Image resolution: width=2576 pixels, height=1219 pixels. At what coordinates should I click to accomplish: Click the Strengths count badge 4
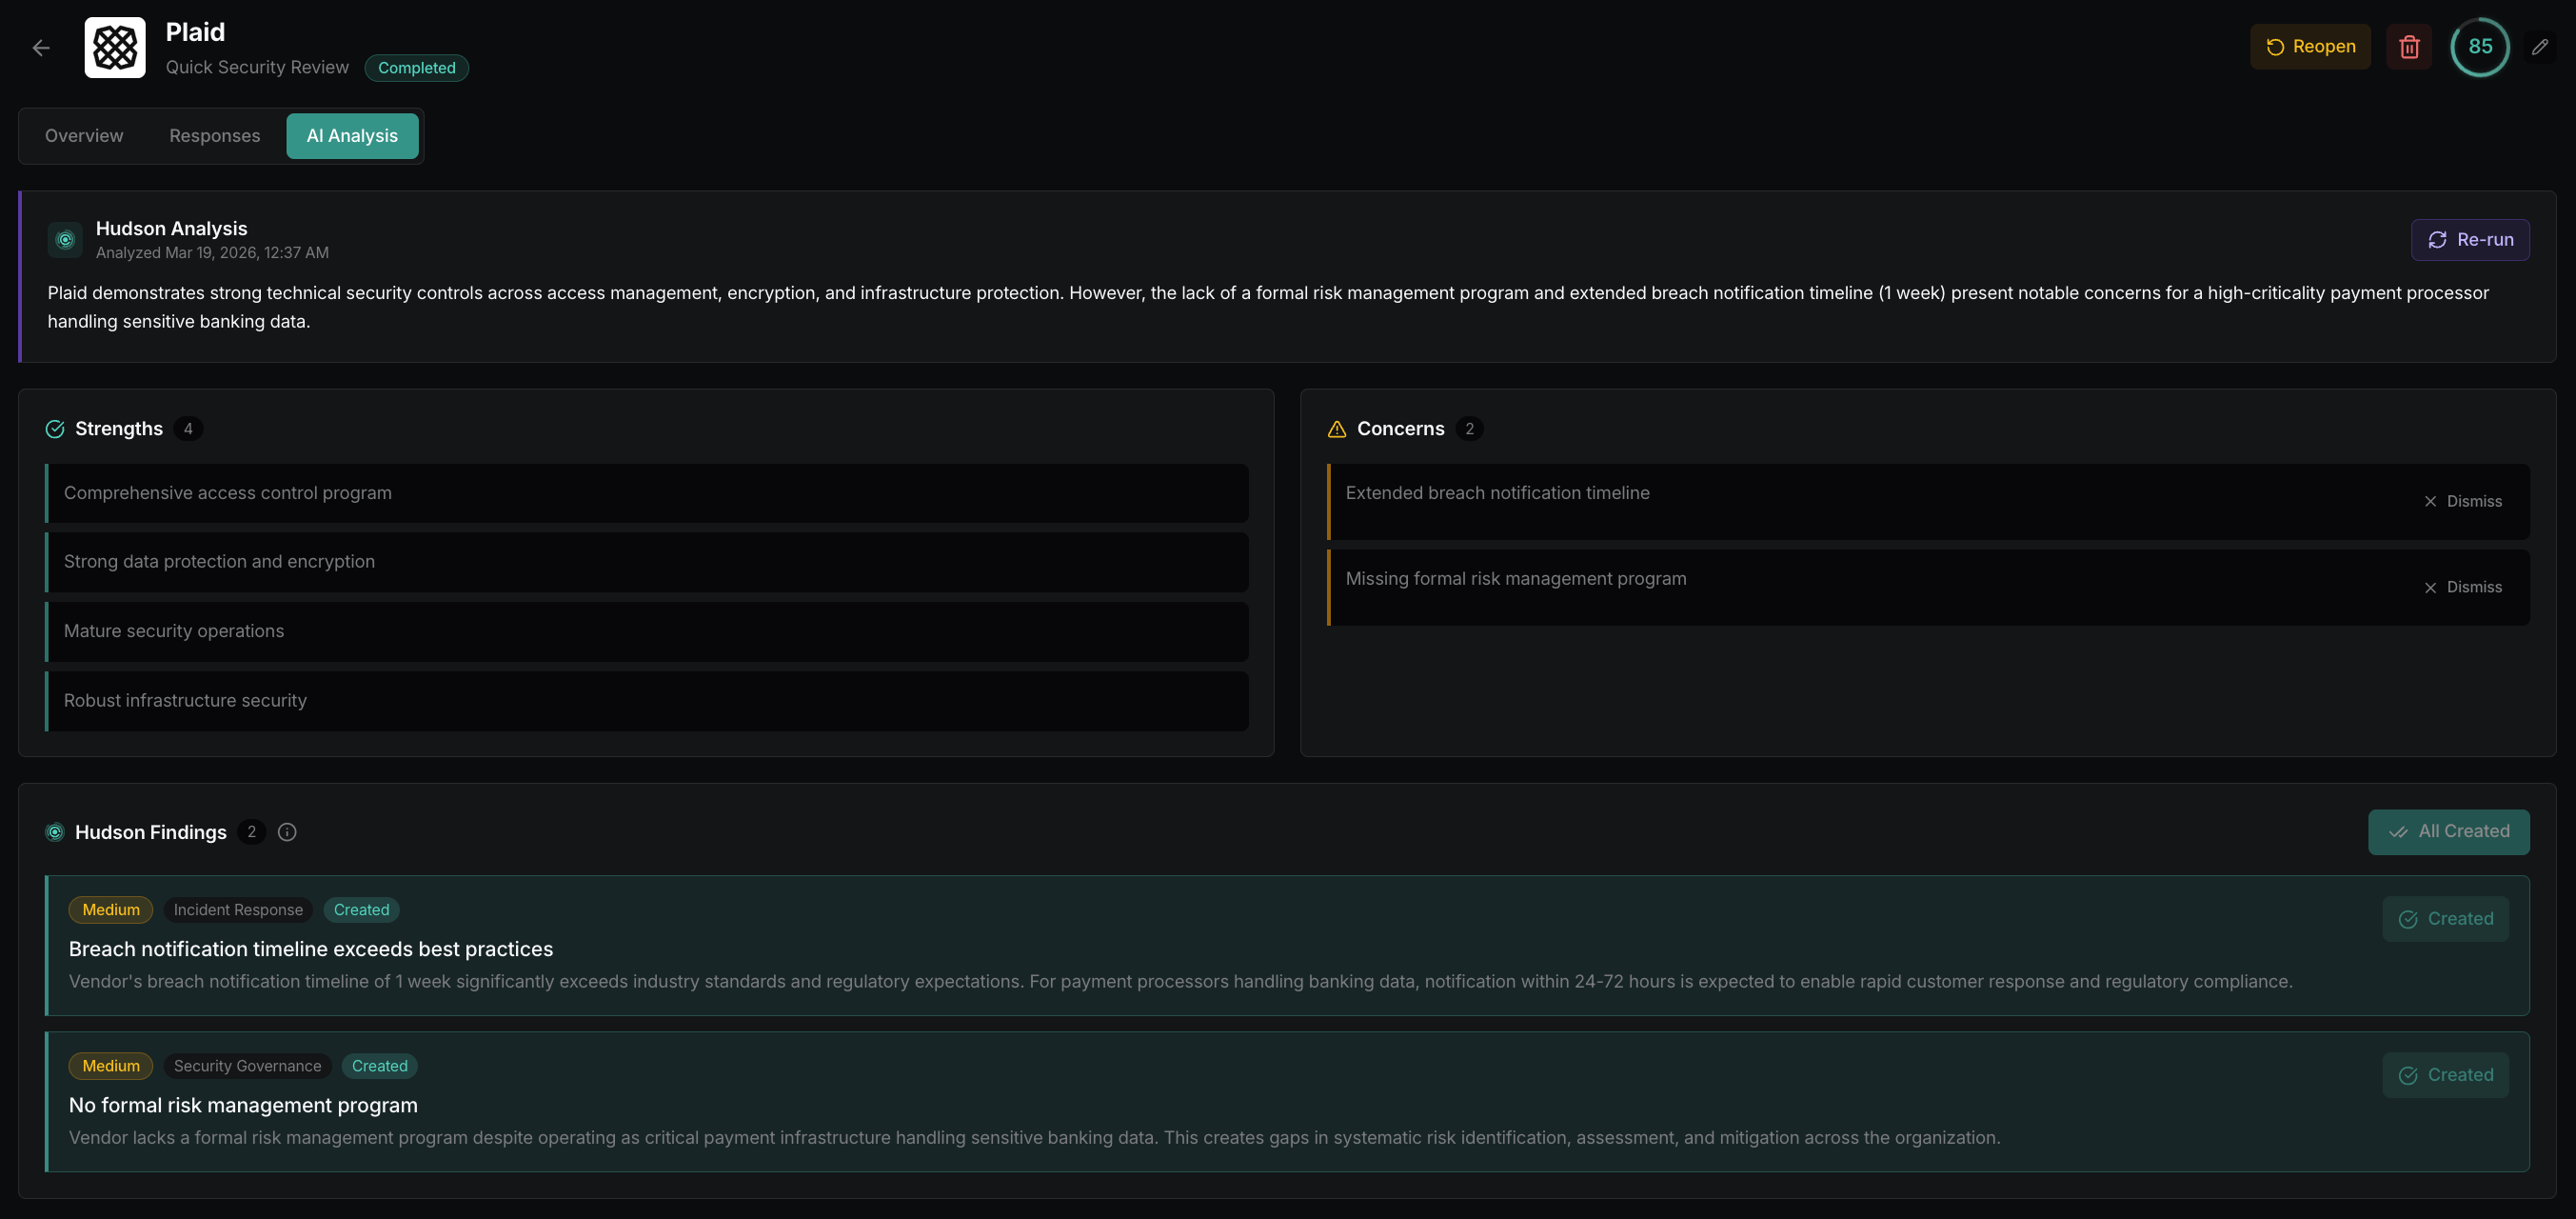pyautogui.click(x=188, y=429)
